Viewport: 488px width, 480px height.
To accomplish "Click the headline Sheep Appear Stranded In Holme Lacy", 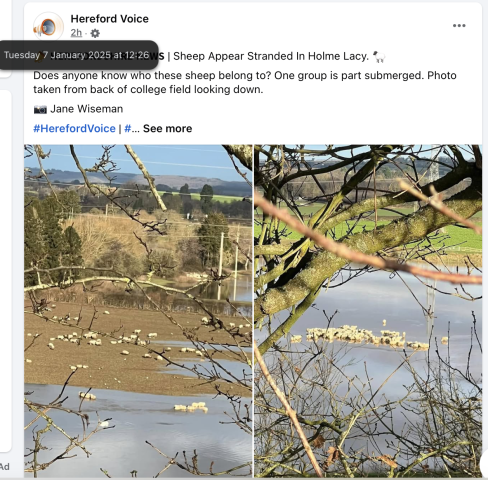I will click(271, 56).
